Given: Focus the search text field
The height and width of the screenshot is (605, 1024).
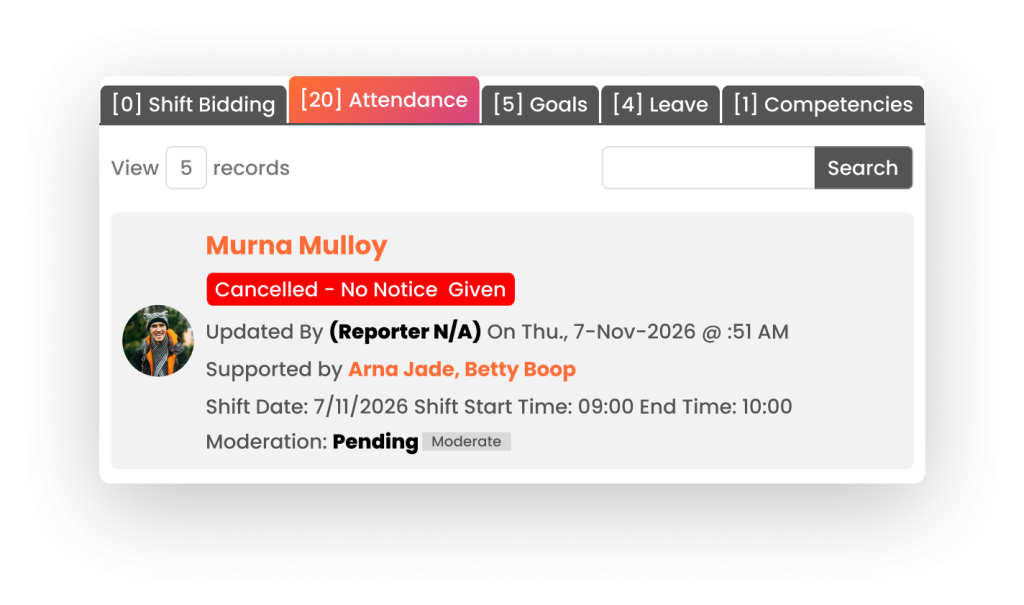Looking at the screenshot, I should [x=708, y=167].
